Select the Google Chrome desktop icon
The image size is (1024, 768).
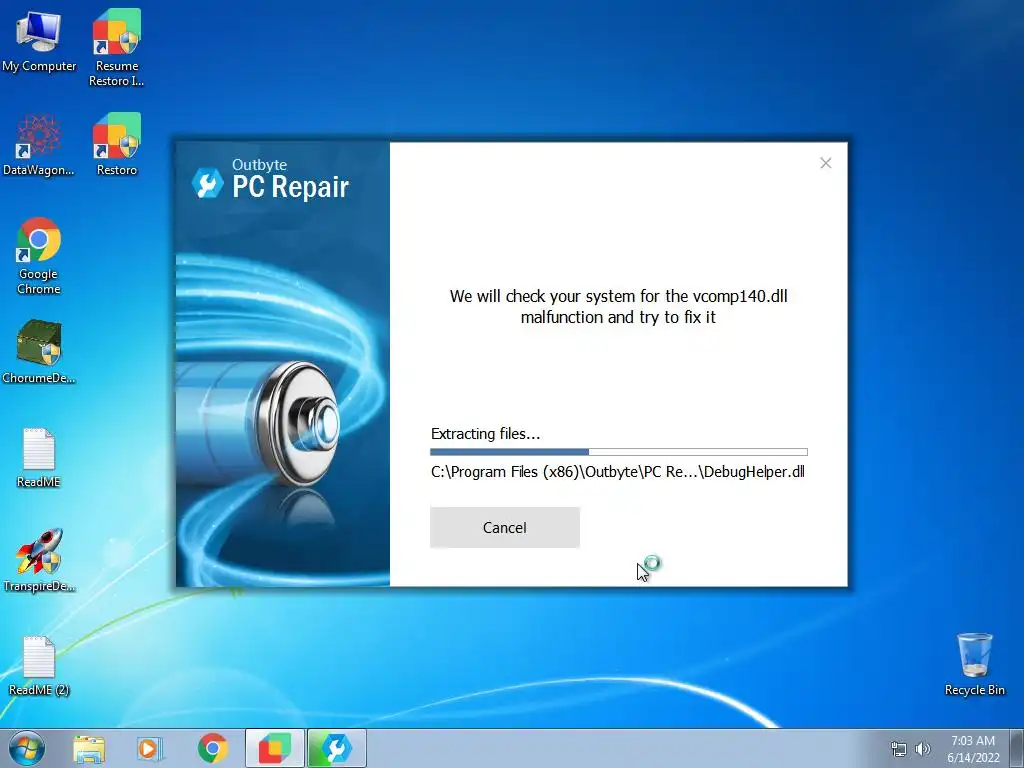(39, 255)
